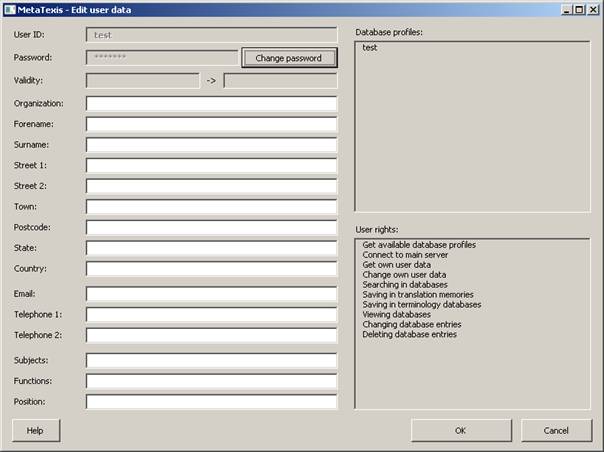Select the Street 1 text box
This screenshot has height=452, width=604.
pos(211,165)
